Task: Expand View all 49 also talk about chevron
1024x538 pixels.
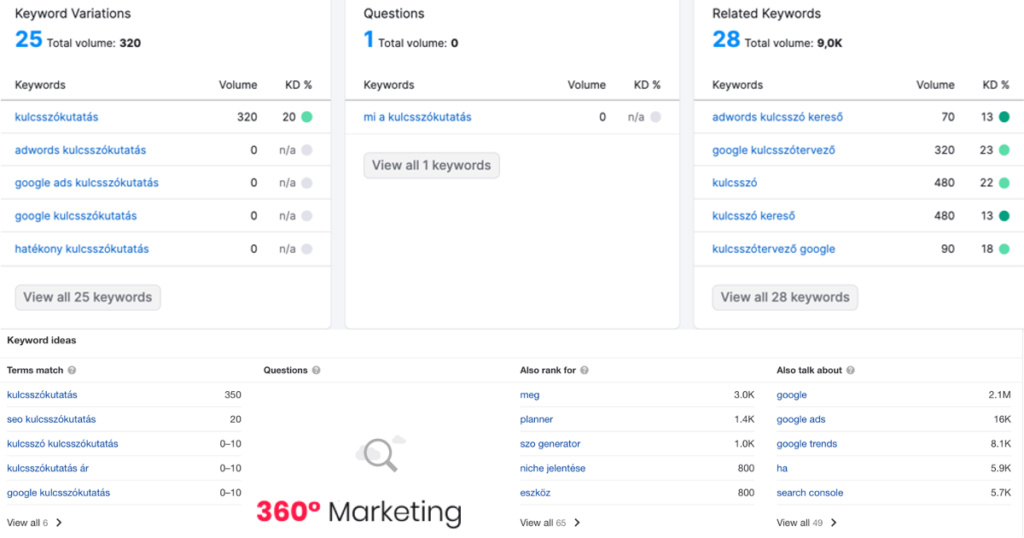Action: click(833, 522)
